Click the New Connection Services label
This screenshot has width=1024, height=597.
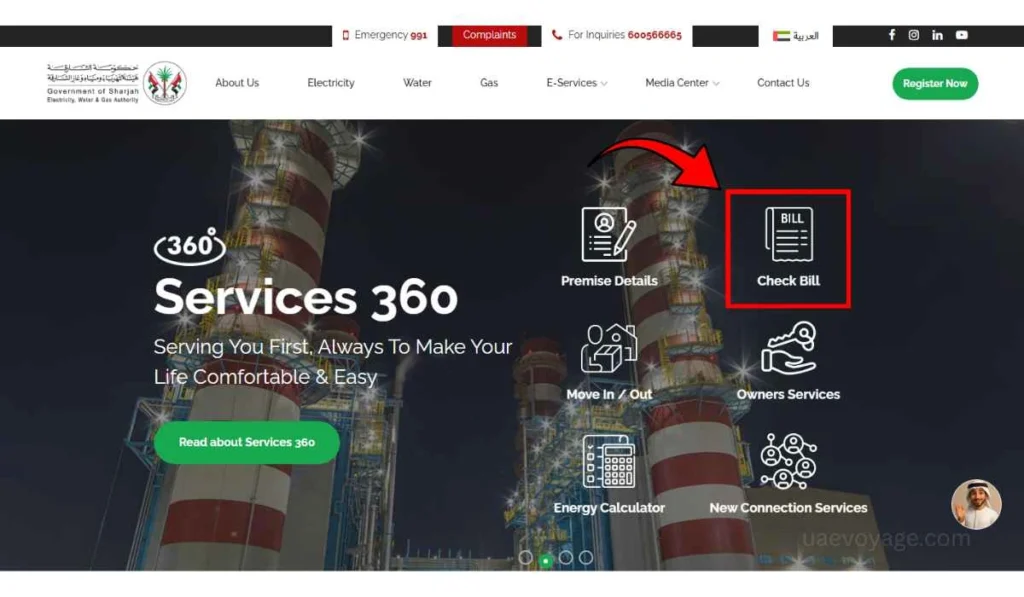tap(788, 508)
